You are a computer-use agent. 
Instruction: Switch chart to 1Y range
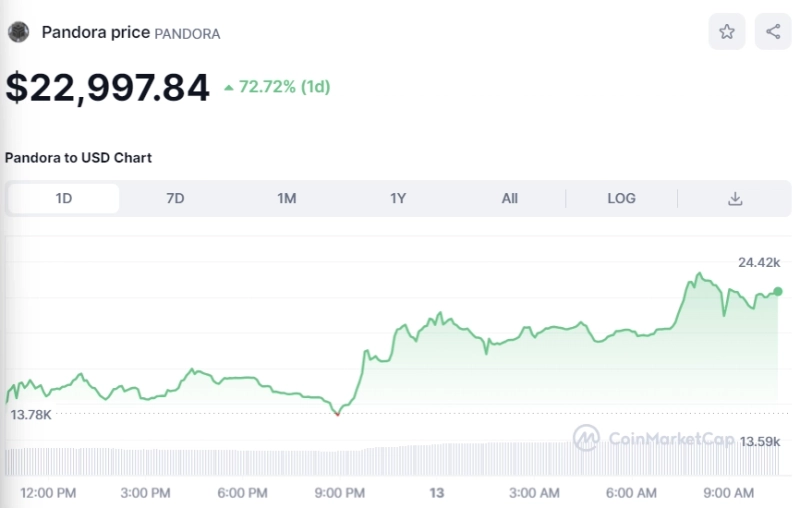(398, 198)
